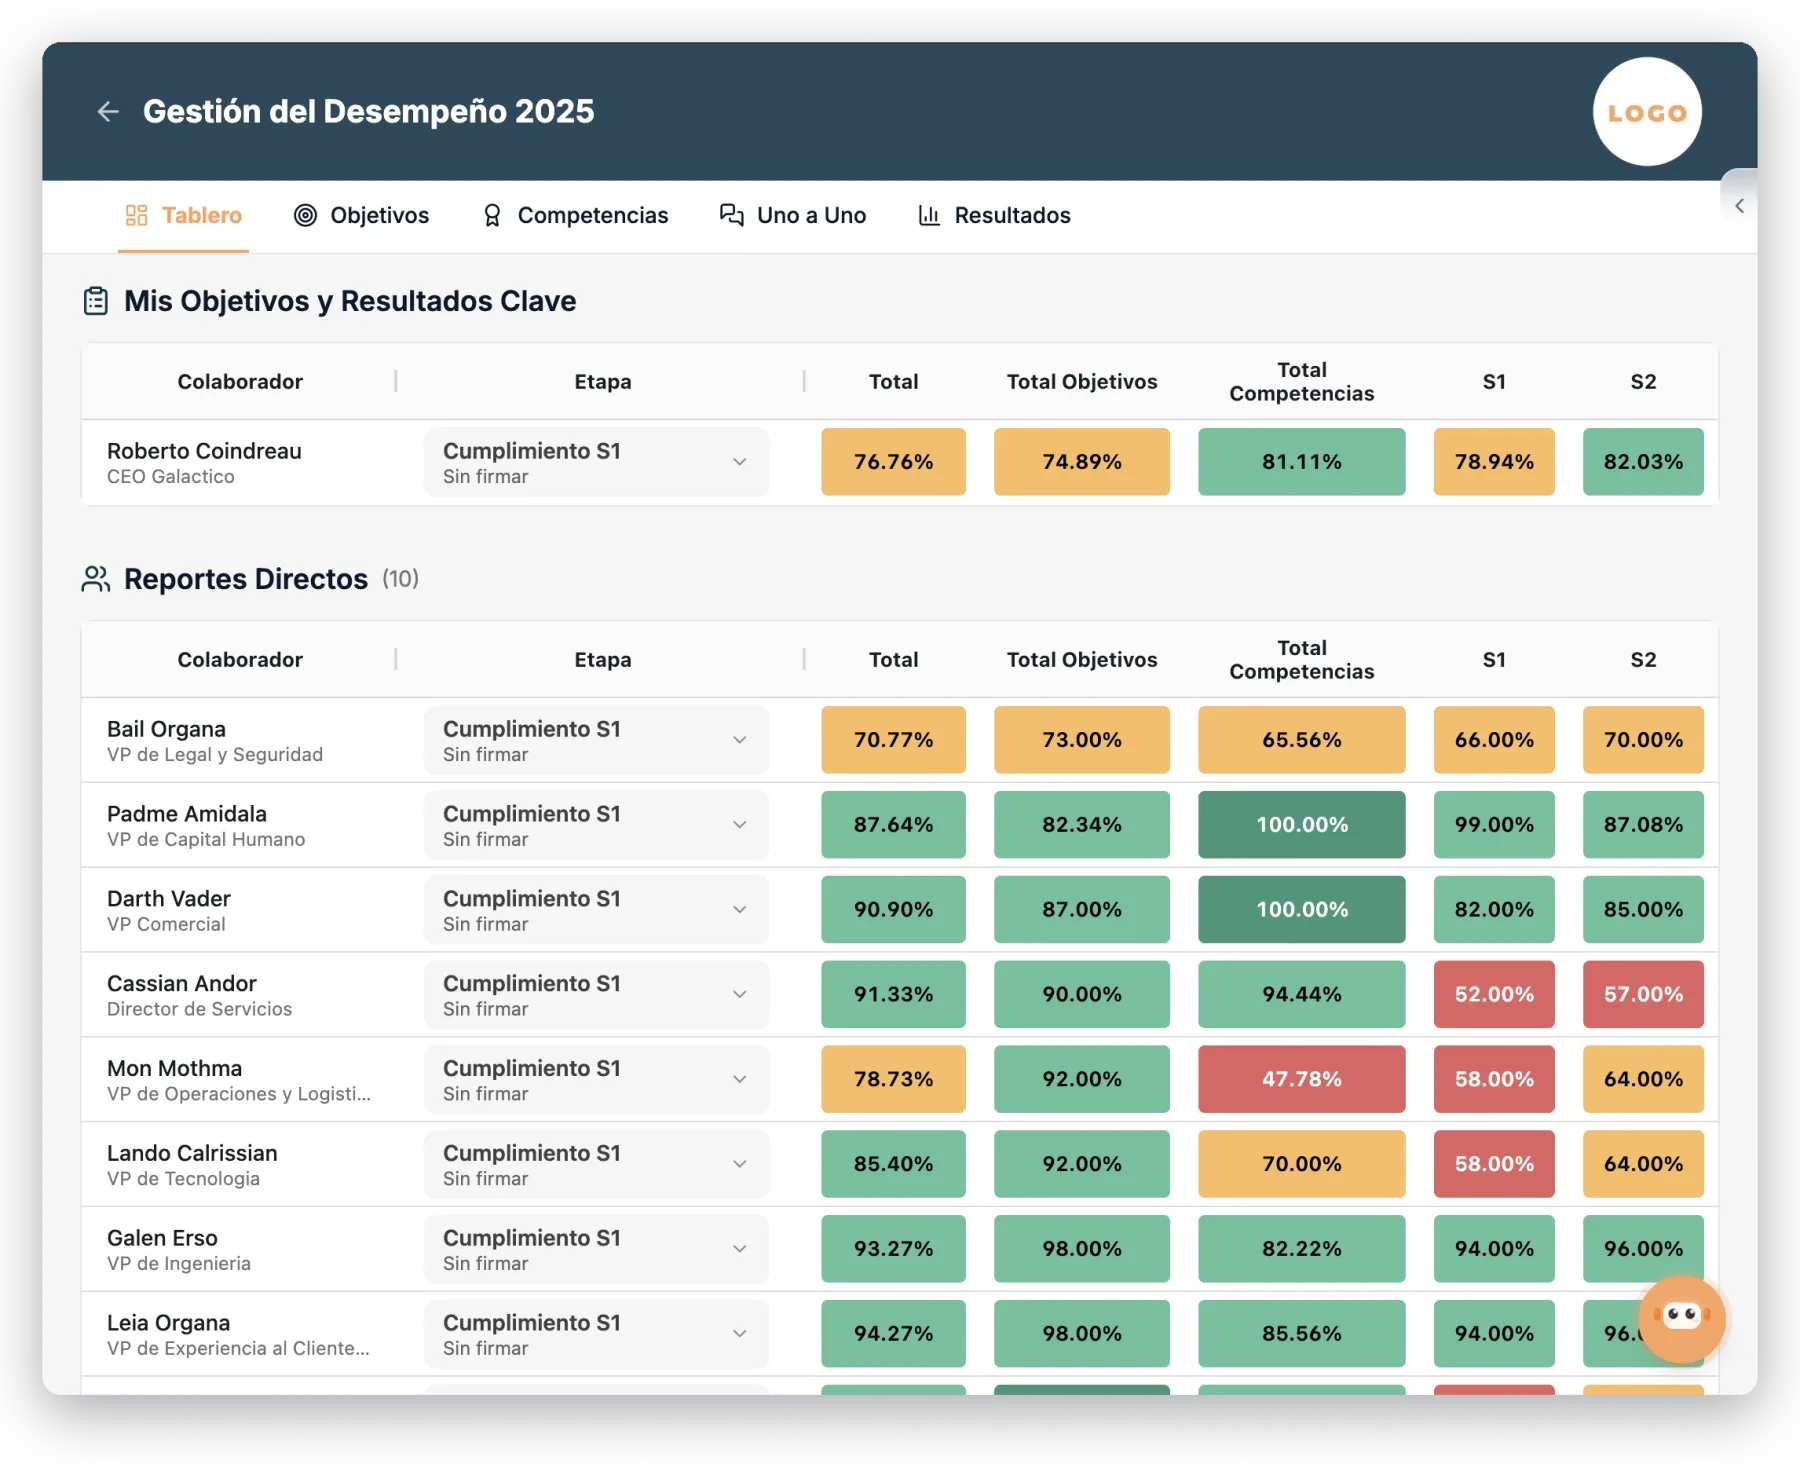Image resolution: width=1800 pixels, height=1464 pixels.
Task: Click Roberto's 82.03% S2 value
Action: pos(1643,462)
